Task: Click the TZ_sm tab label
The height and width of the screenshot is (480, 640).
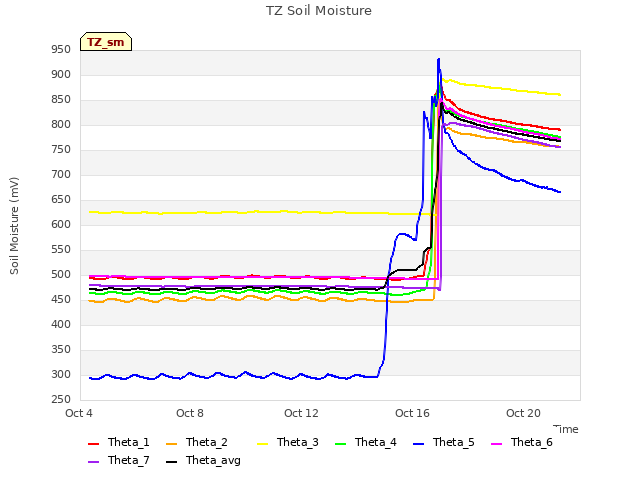Action: pos(106,42)
